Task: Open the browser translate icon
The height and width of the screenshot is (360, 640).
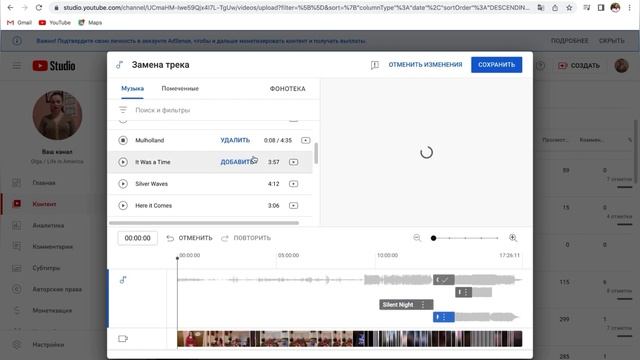Action: (541, 8)
